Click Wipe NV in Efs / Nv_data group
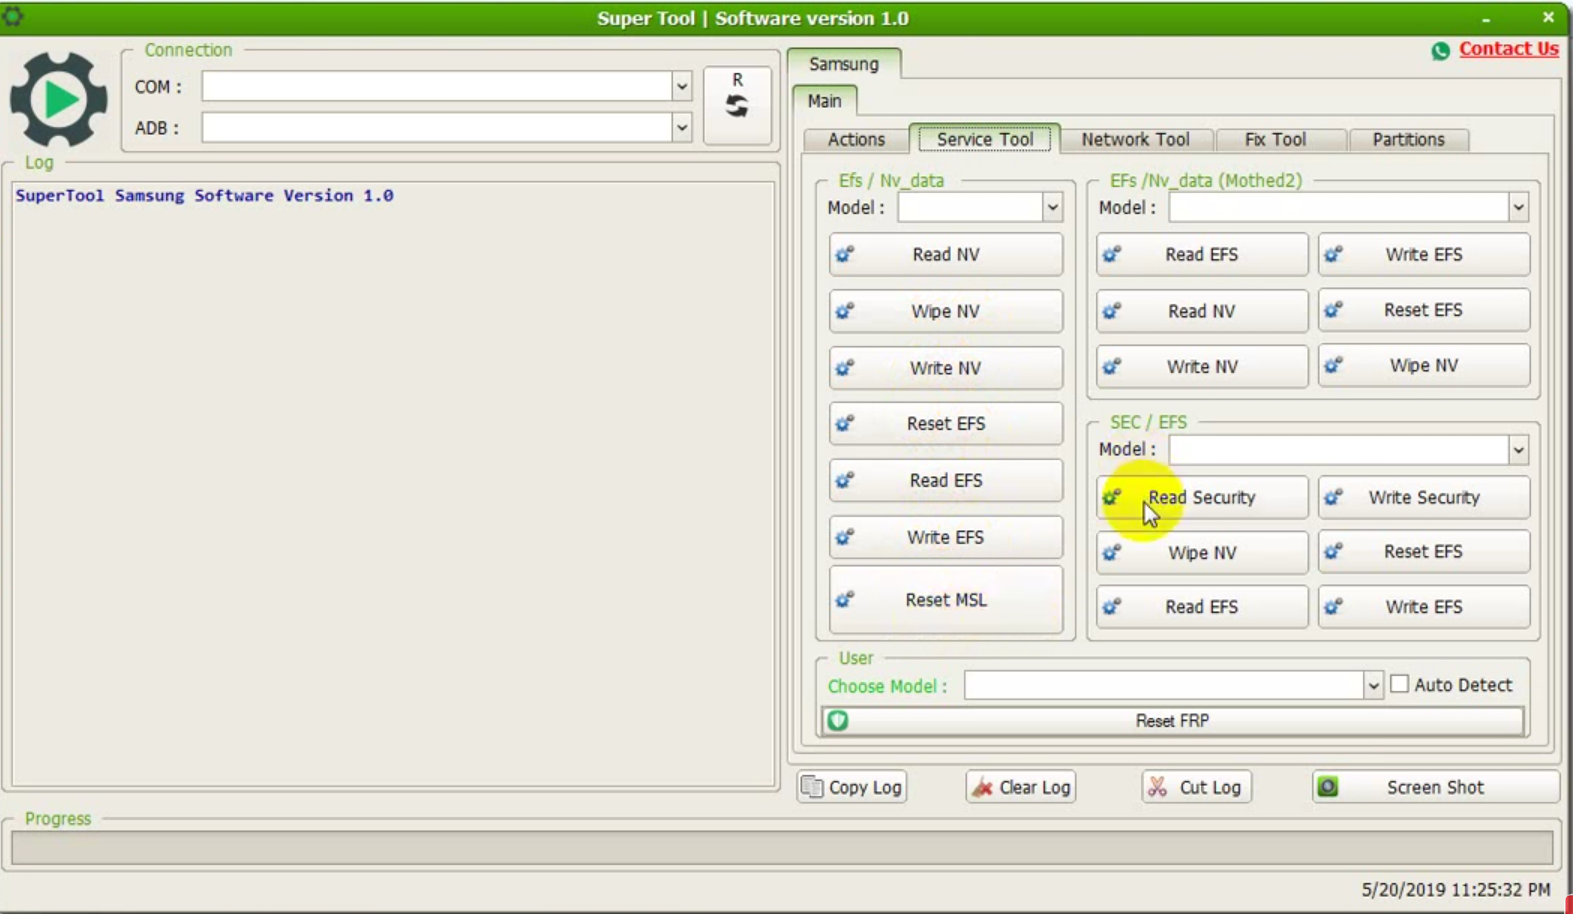The image size is (1573, 914). pyautogui.click(x=945, y=312)
